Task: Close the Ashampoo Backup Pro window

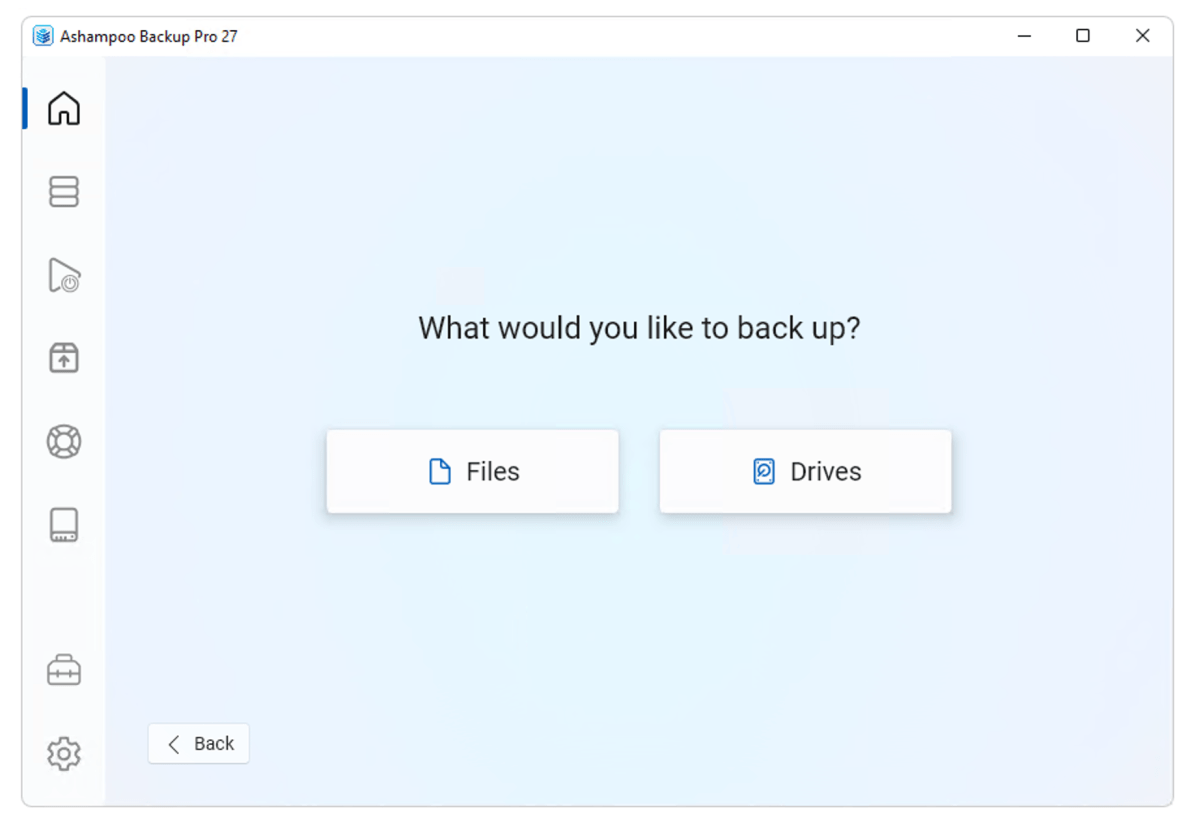Action: (1142, 36)
